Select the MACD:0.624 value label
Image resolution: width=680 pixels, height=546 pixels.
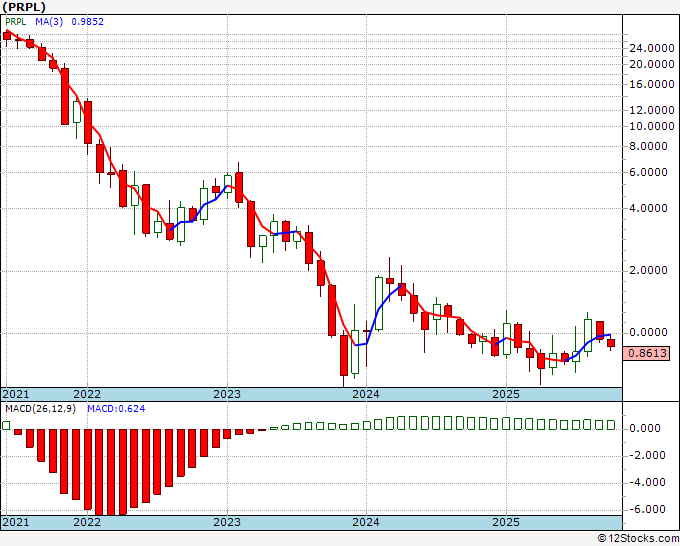[116, 409]
